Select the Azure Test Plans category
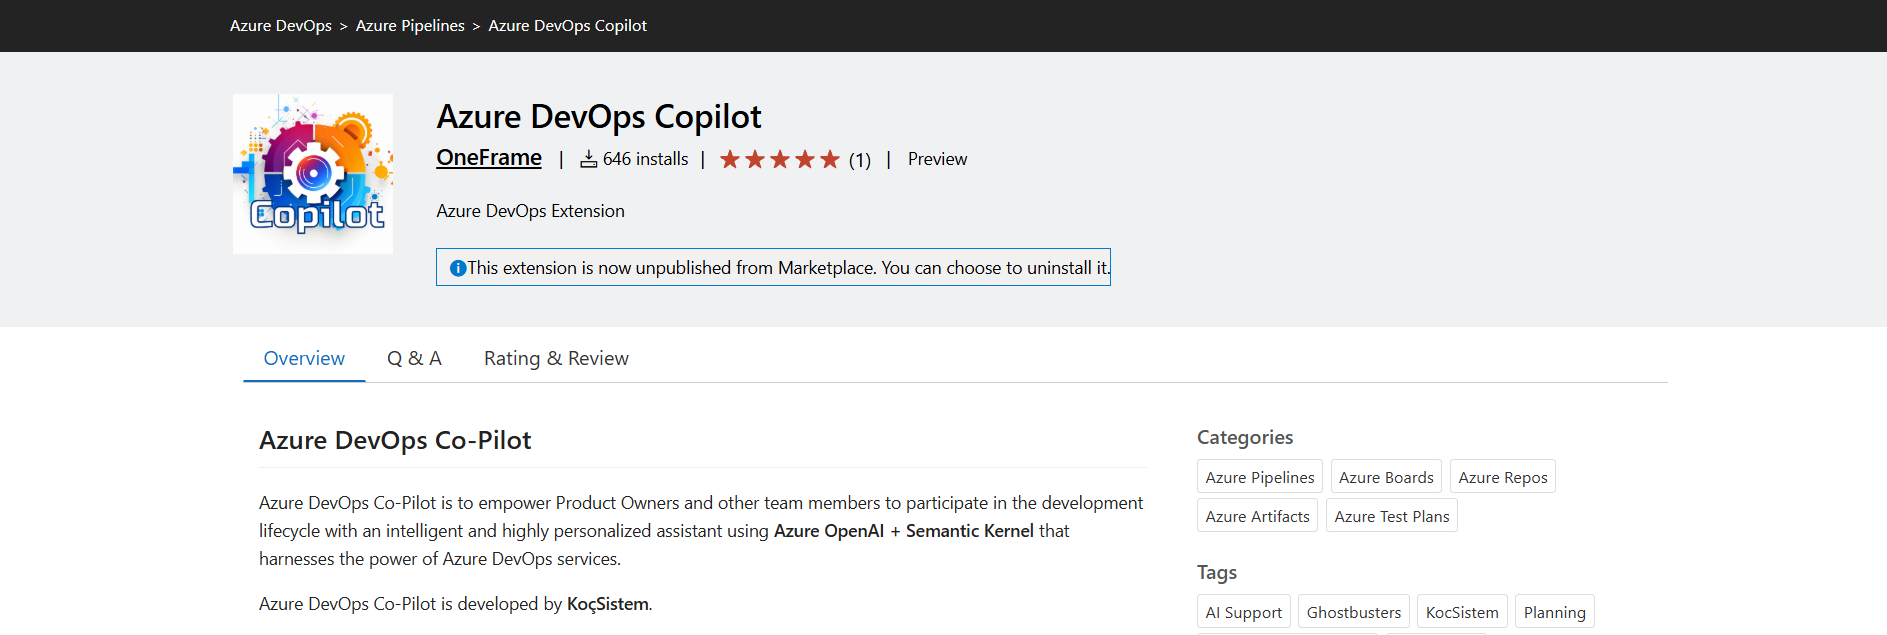1887x635 pixels. click(1392, 516)
